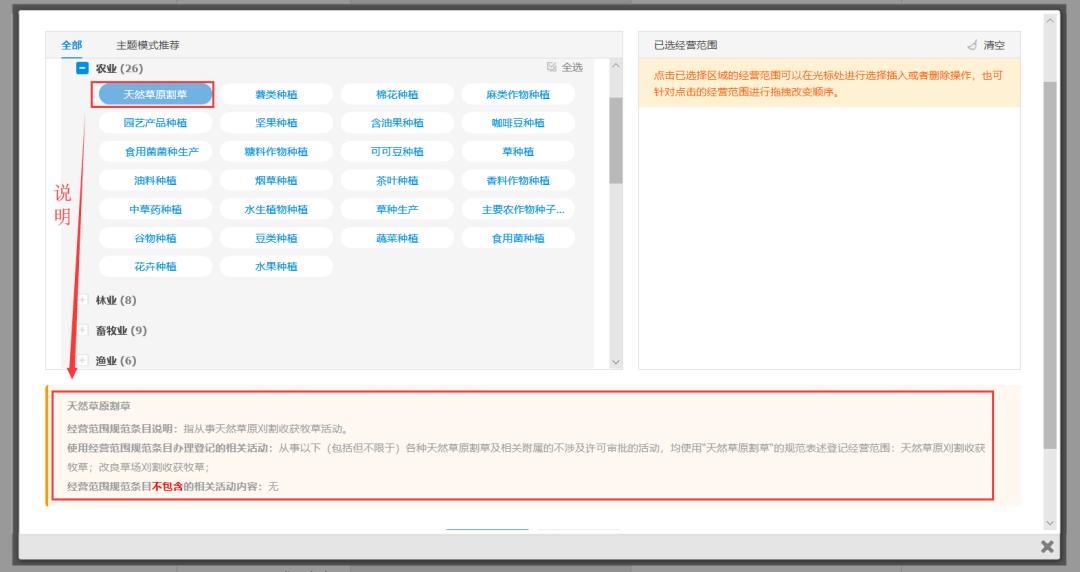Select 水果种植 scope item
Screen dimensions: 1080x572
276,267
